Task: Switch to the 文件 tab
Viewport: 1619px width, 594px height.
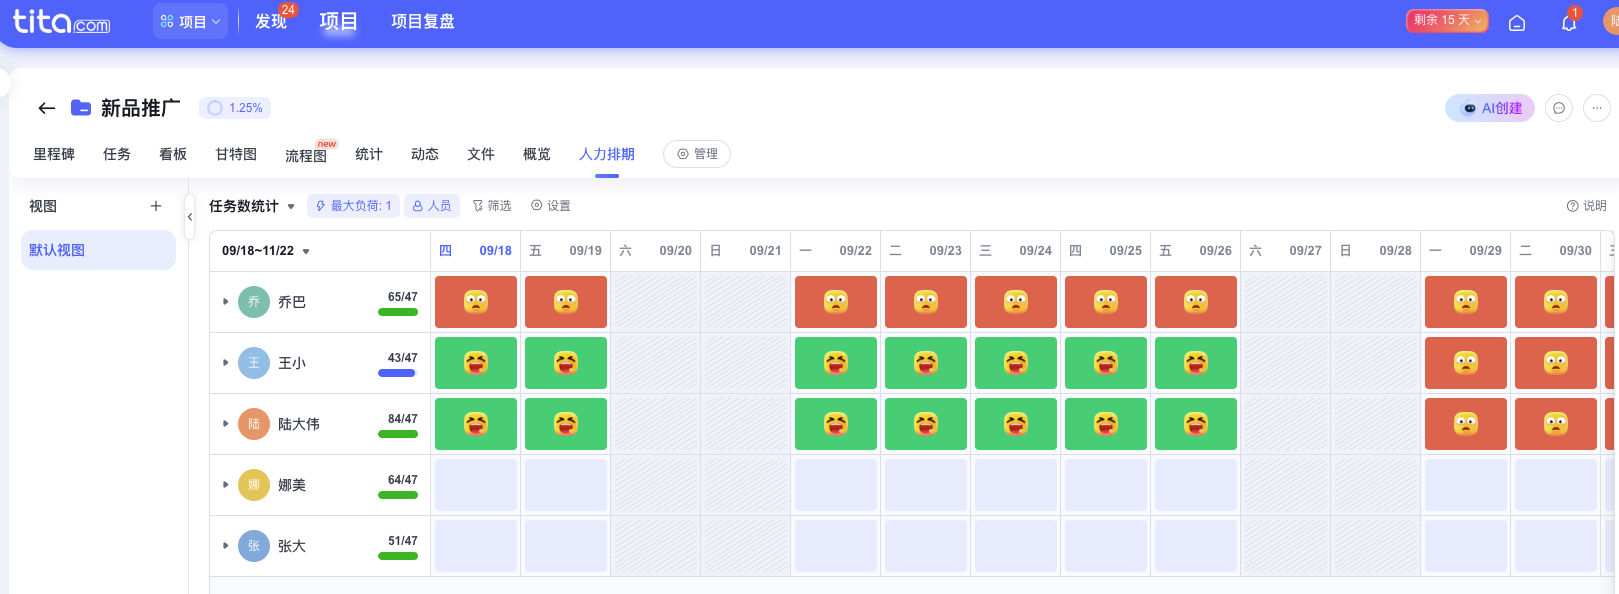Action: click(x=481, y=154)
